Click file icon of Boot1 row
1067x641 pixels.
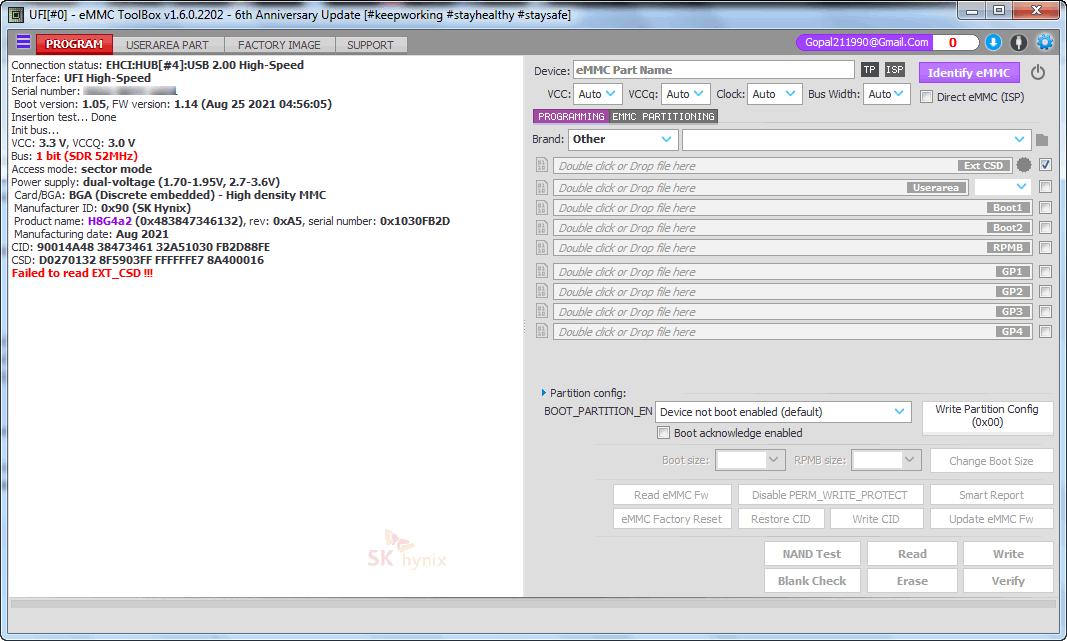[x=542, y=208]
